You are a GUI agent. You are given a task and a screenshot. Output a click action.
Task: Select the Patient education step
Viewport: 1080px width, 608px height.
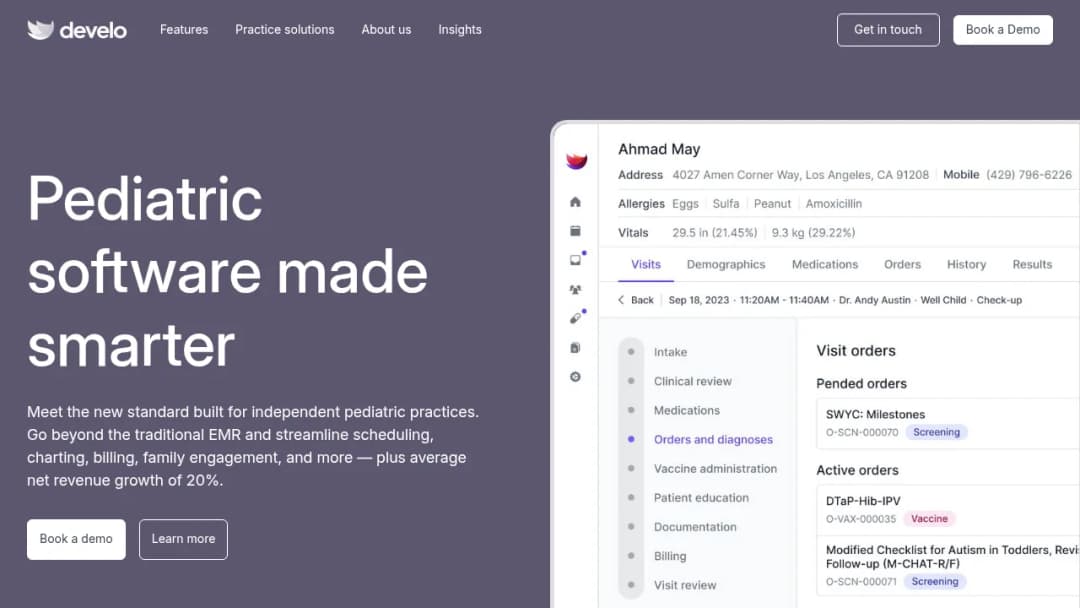pyautogui.click(x=701, y=498)
